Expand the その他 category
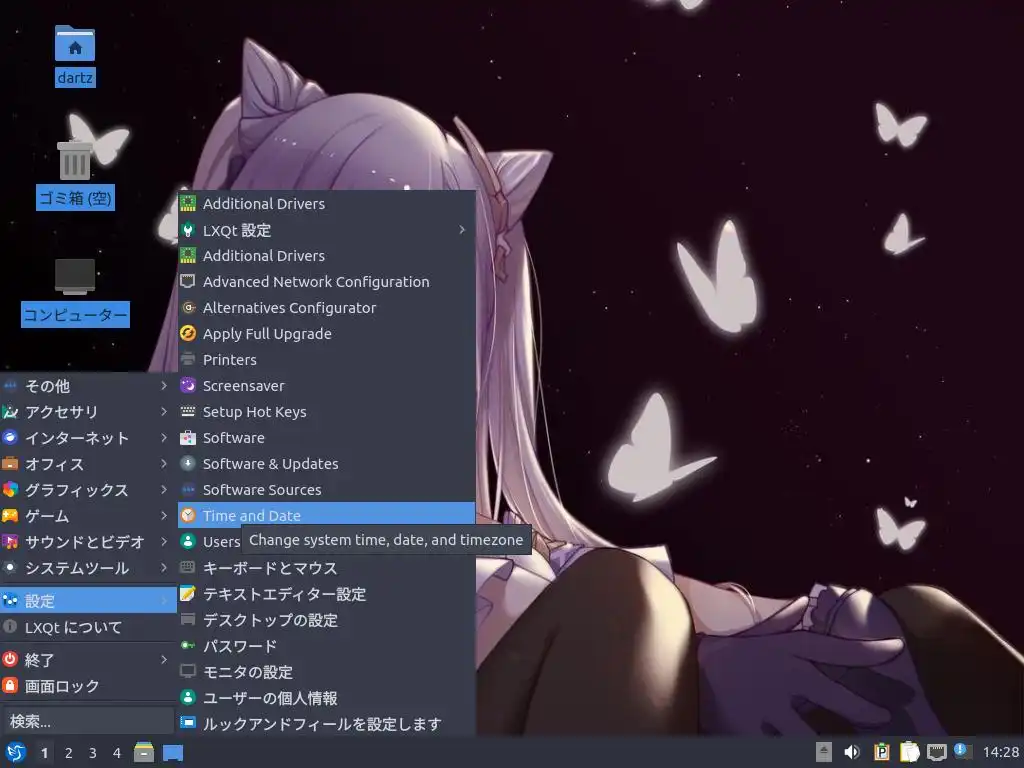The image size is (1024, 768). point(88,386)
